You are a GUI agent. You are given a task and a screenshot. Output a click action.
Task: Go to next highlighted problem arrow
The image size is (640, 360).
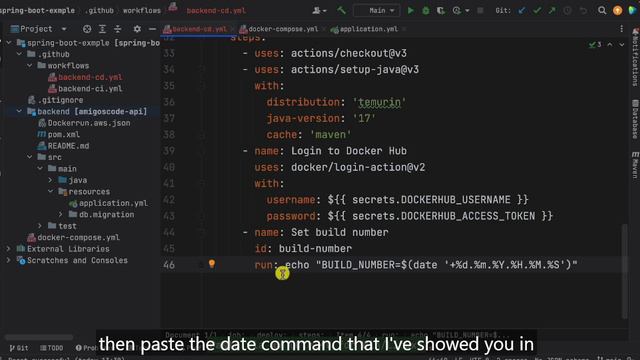pos(622,44)
